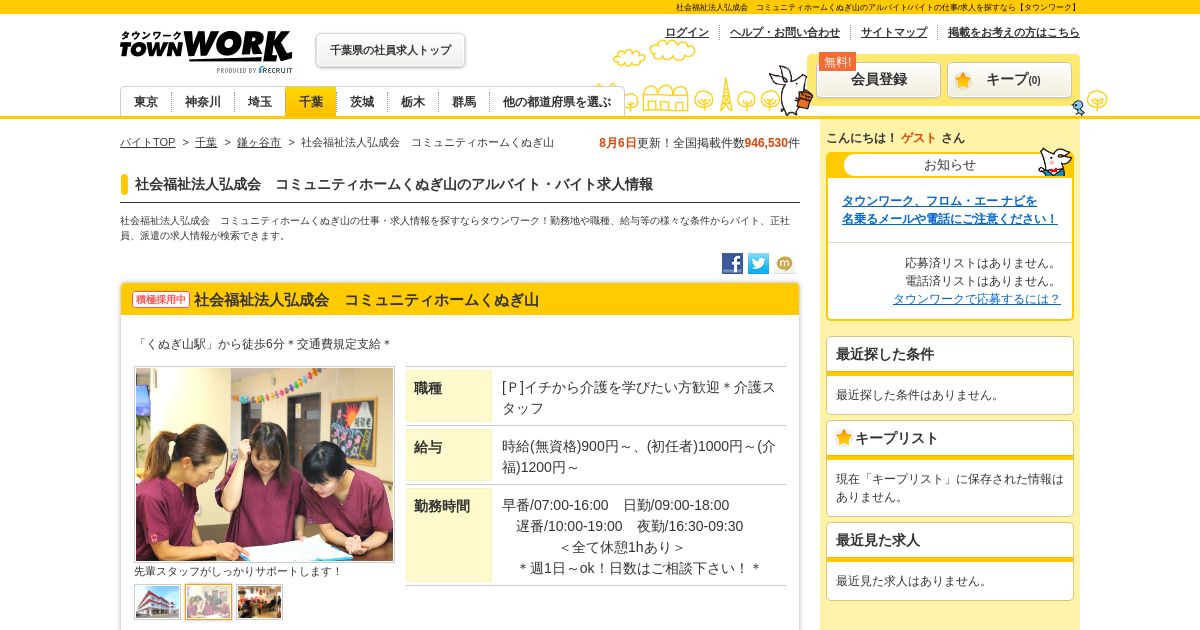Open 他の都道府県を選ぶ tab

click(x=557, y=102)
